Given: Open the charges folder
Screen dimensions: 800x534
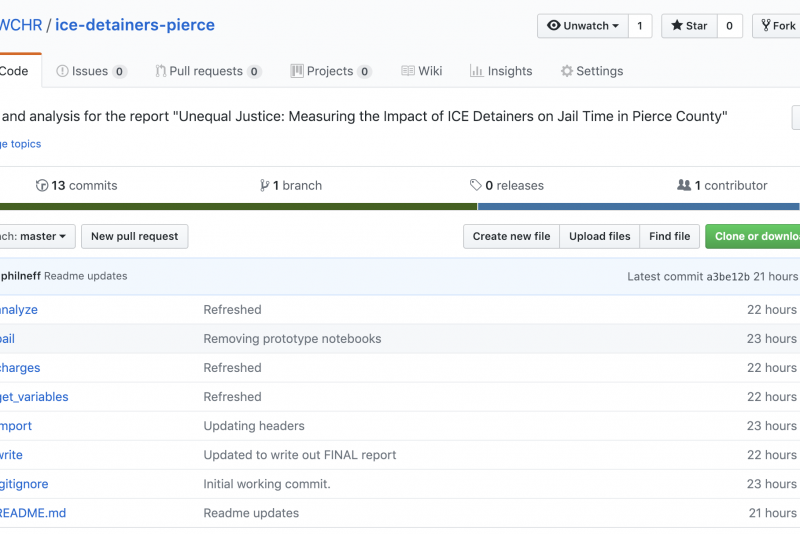Looking at the screenshot, I should pyautogui.click(x=20, y=368).
